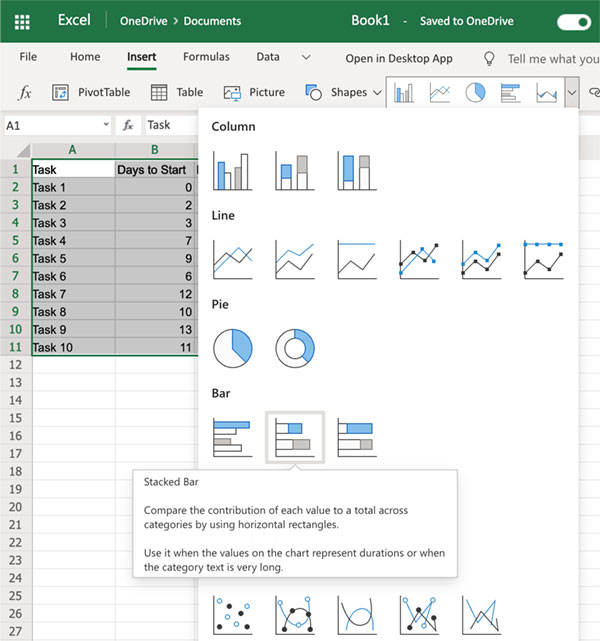Viewport: 600px width, 641px height.
Task: Choose the 100% Stacked Bar chart
Action: click(357, 437)
